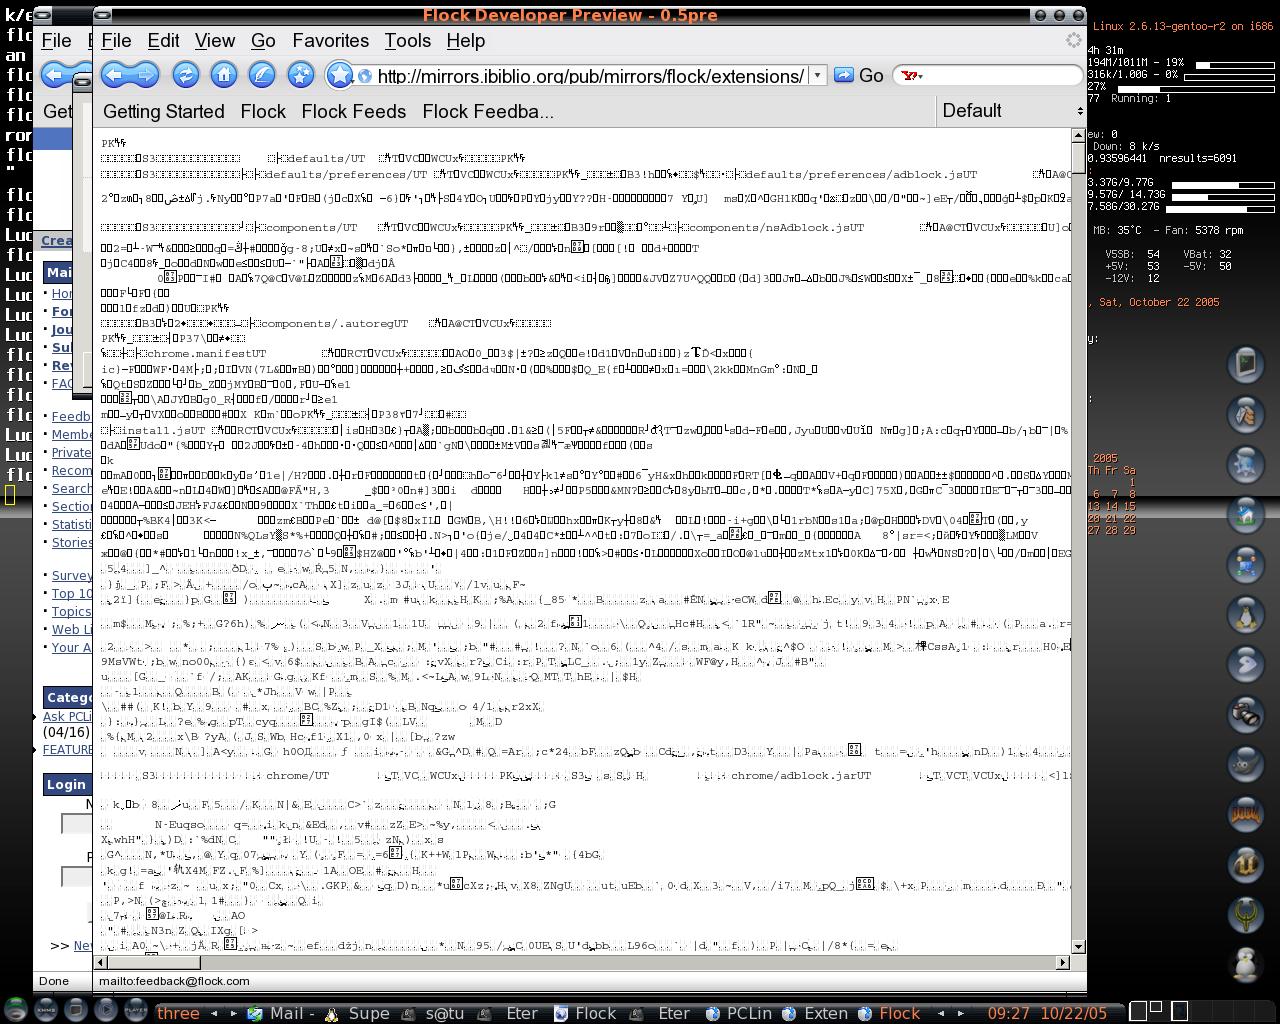The image size is (1280, 1024).
Task: Click the Go button beside the address bar
Action: pos(859,76)
